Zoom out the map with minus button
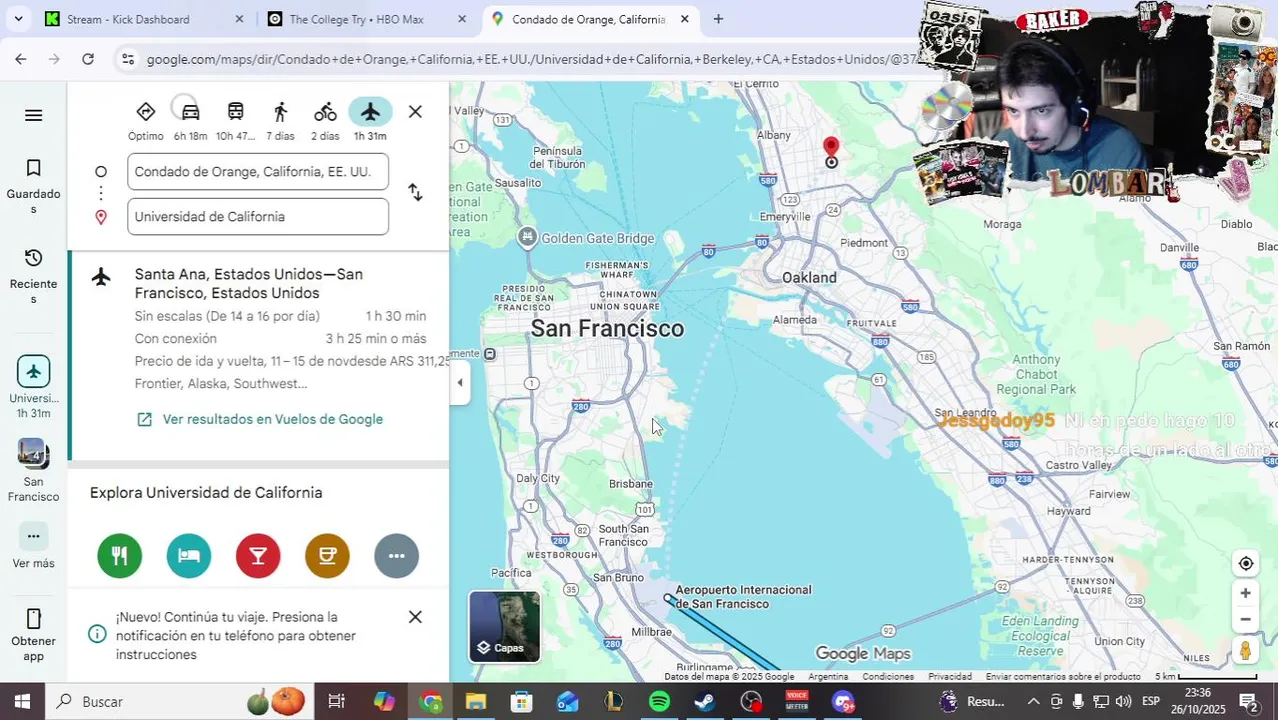This screenshot has height=720, width=1278. click(1245, 619)
